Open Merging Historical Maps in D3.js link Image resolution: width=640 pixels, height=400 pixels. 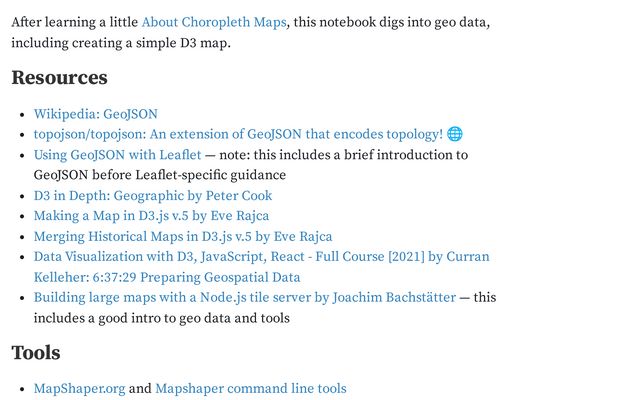pyautogui.click(x=183, y=237)
